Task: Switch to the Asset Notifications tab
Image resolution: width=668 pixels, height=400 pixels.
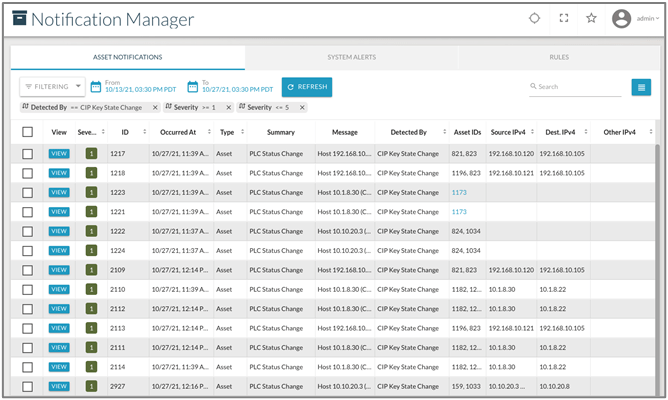Action: (x=128, y=57)
